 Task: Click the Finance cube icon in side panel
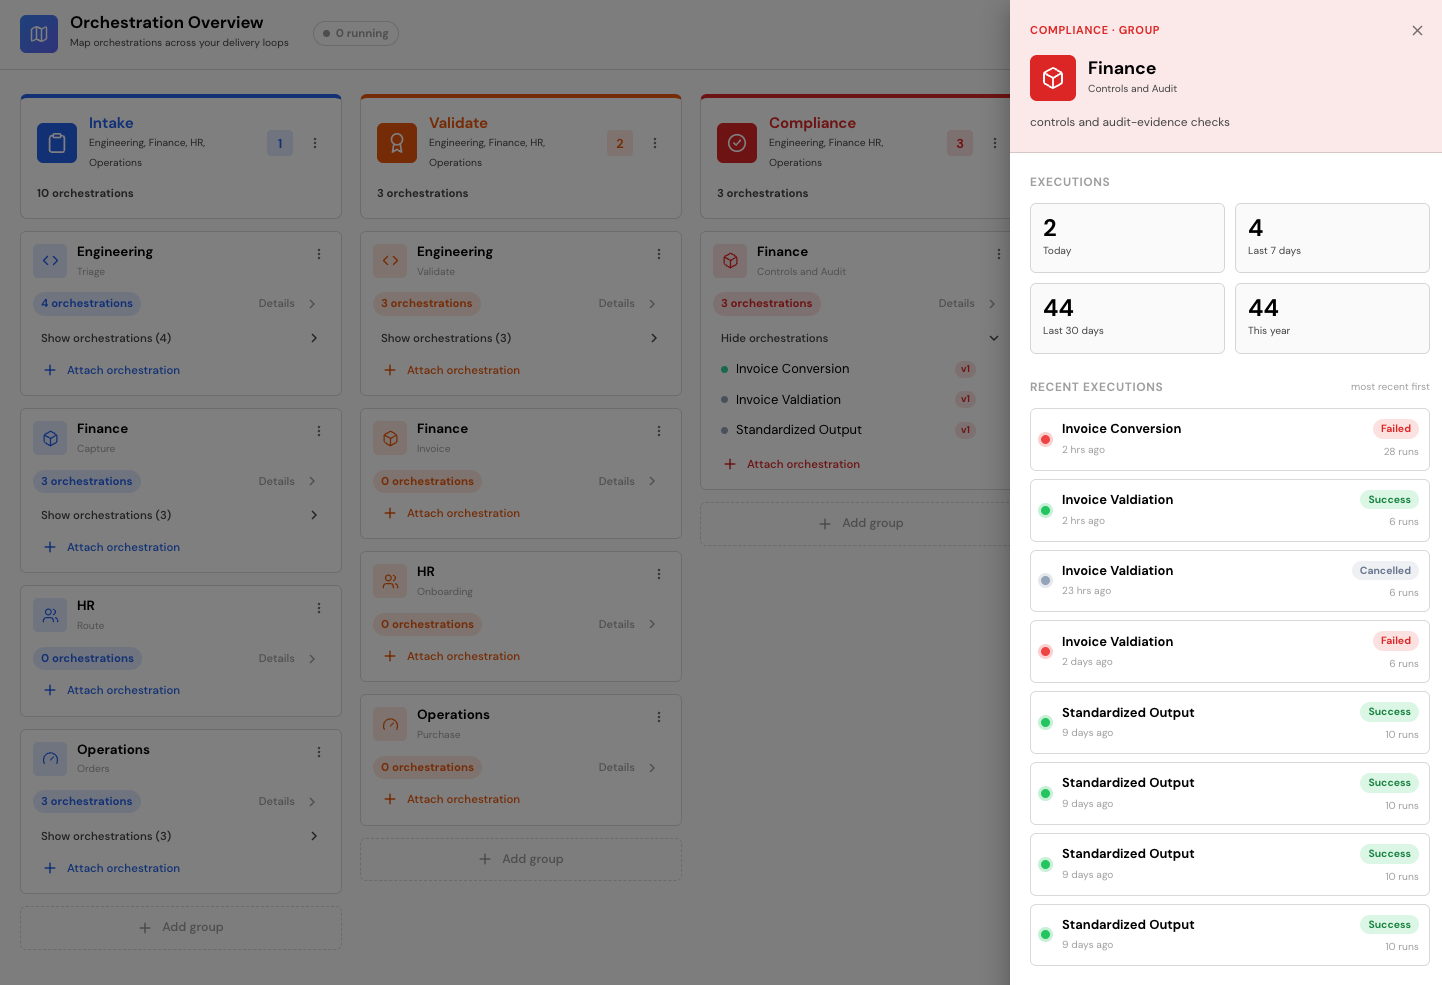click(x=1053, y=78)
